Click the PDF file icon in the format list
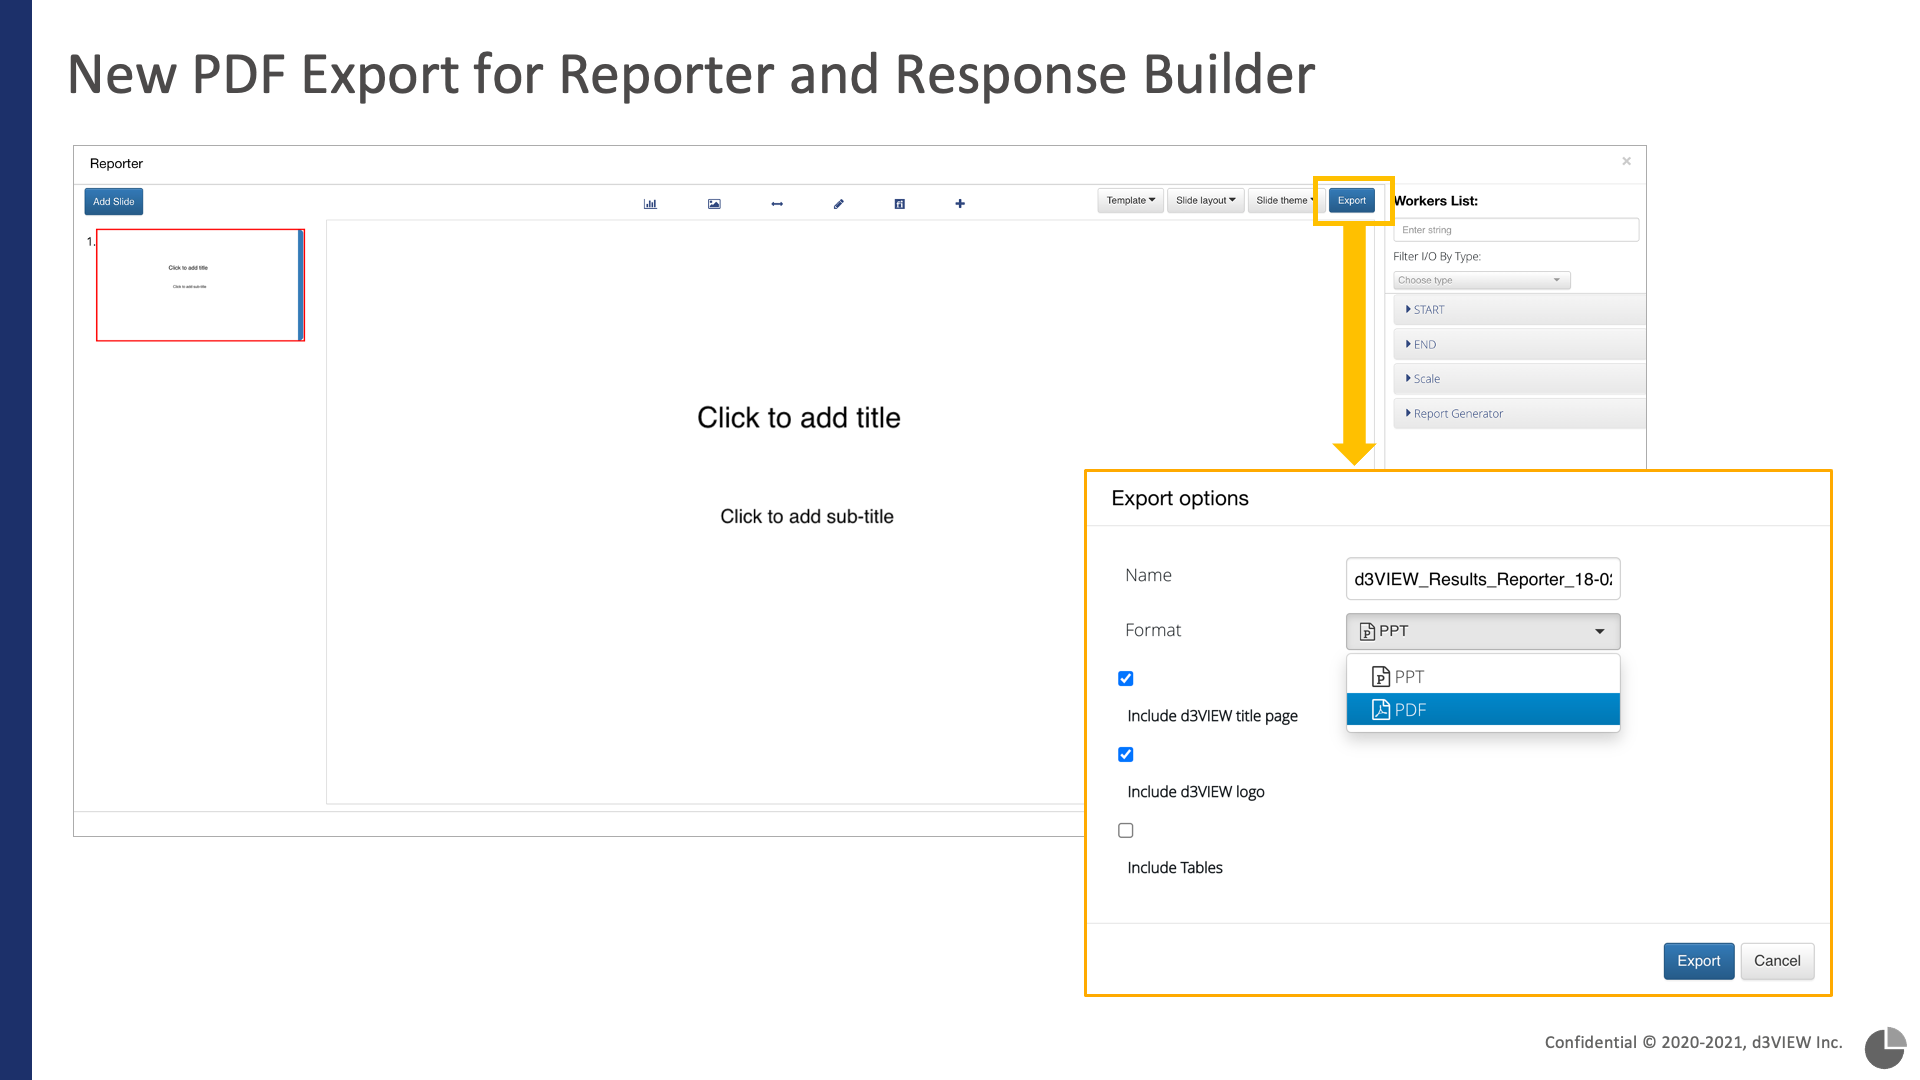 1381,710
